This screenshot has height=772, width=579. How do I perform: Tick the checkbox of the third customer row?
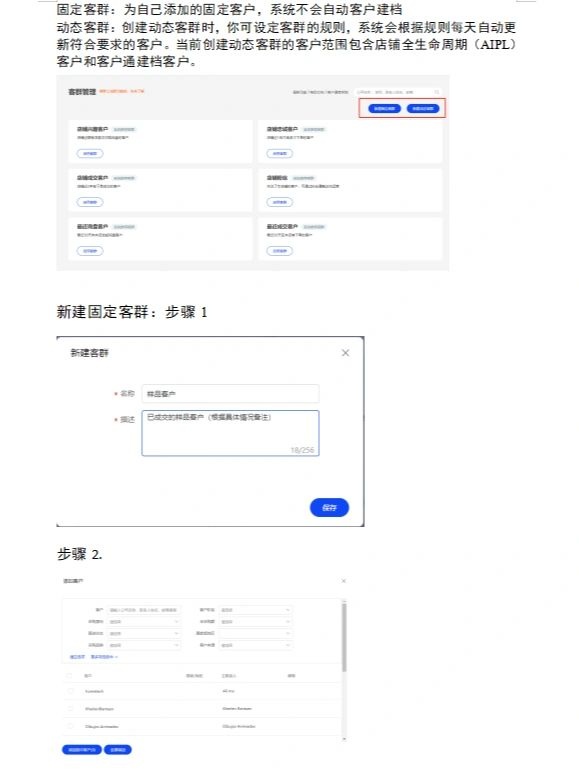[69, 726]
